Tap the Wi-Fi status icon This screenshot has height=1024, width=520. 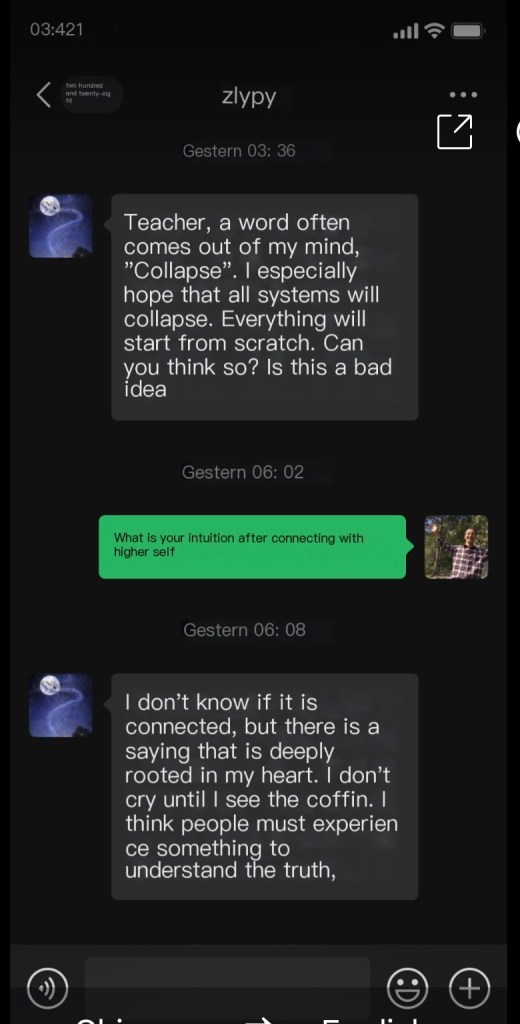(x=434, y=29)
